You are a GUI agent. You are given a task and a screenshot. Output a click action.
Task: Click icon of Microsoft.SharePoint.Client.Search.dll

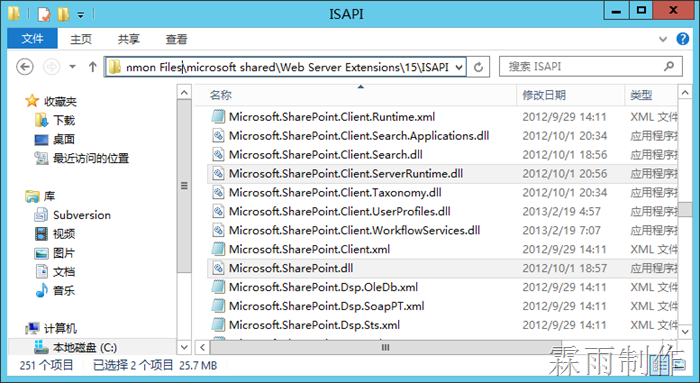tap(218, 154)
